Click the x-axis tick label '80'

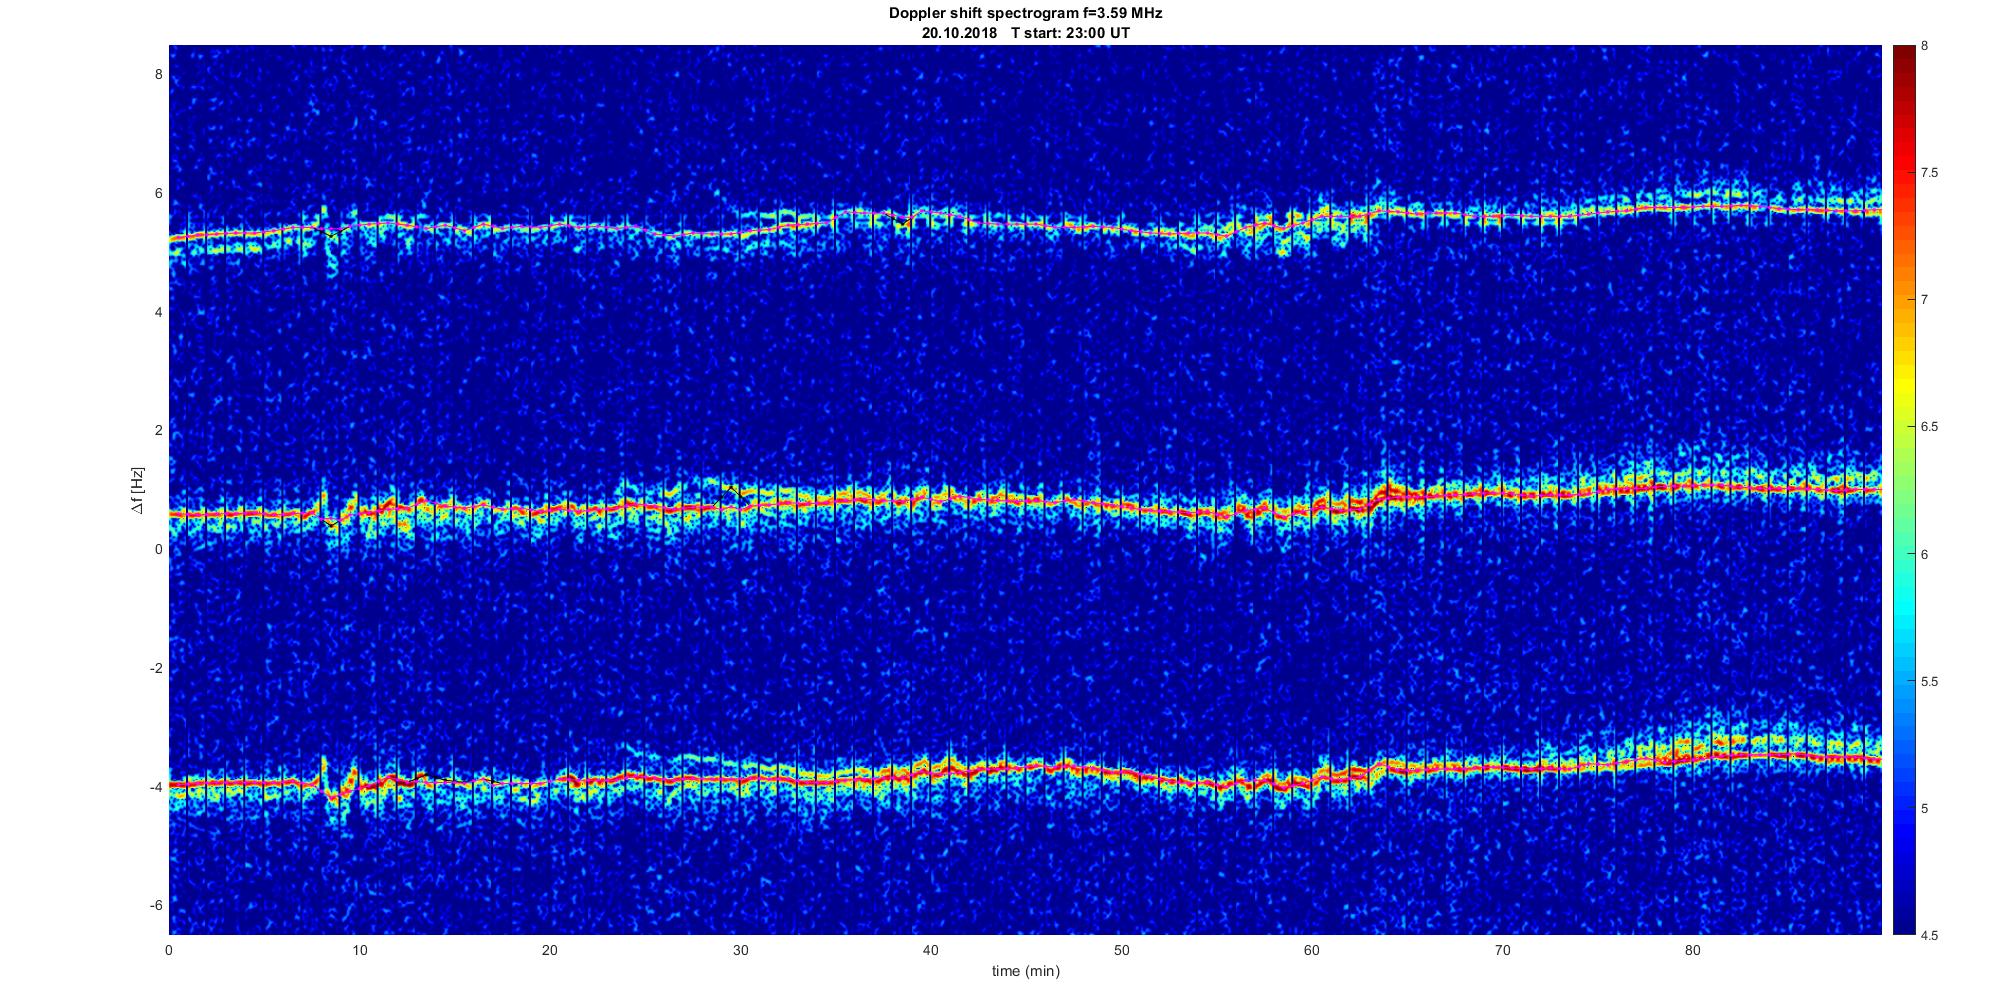click(1693, 950)
